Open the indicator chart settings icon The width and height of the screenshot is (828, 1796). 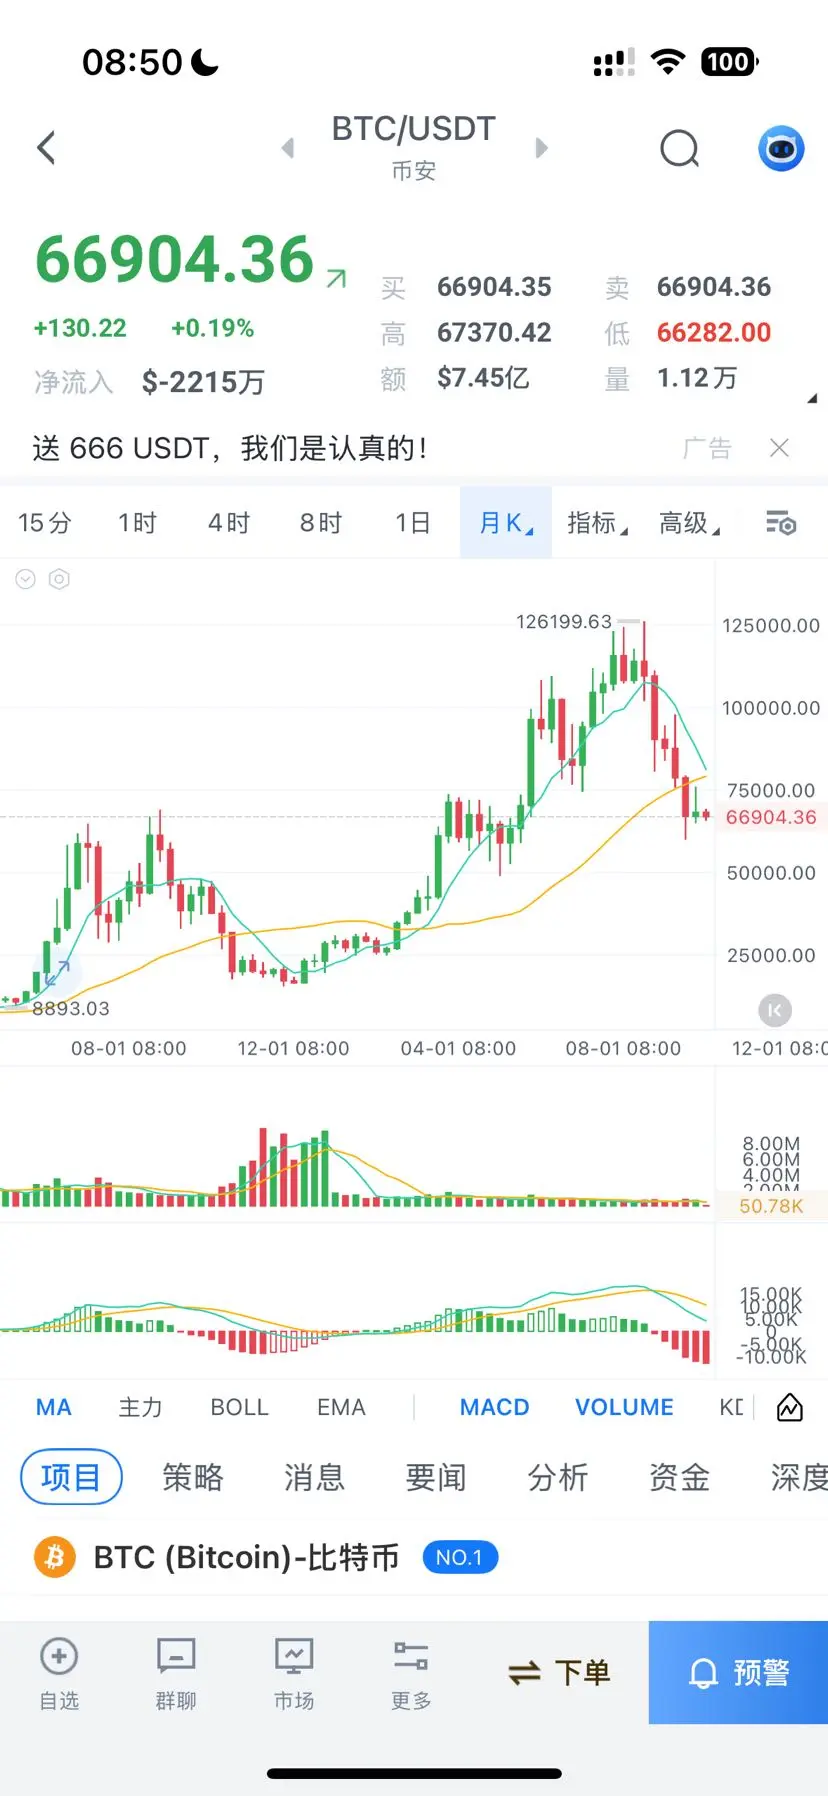[790, 1407]
